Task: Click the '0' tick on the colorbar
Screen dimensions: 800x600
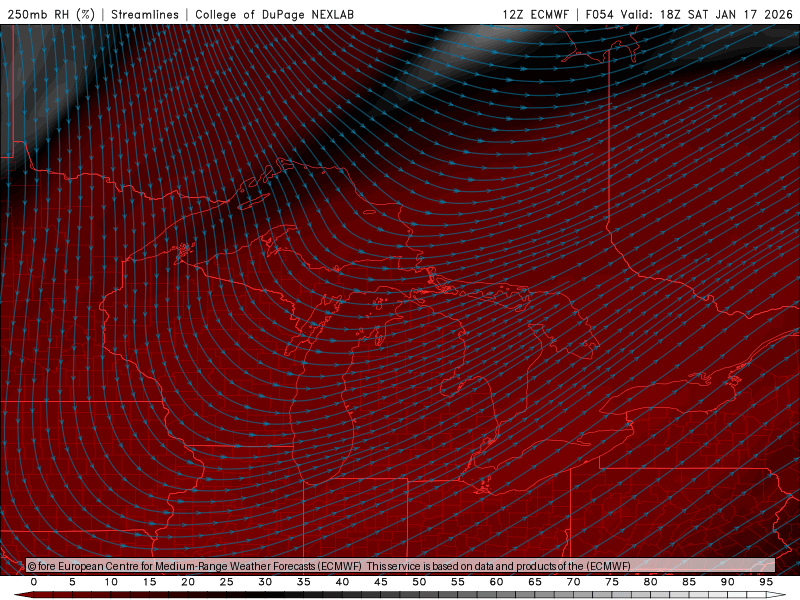Action: (x=34, y=582)
